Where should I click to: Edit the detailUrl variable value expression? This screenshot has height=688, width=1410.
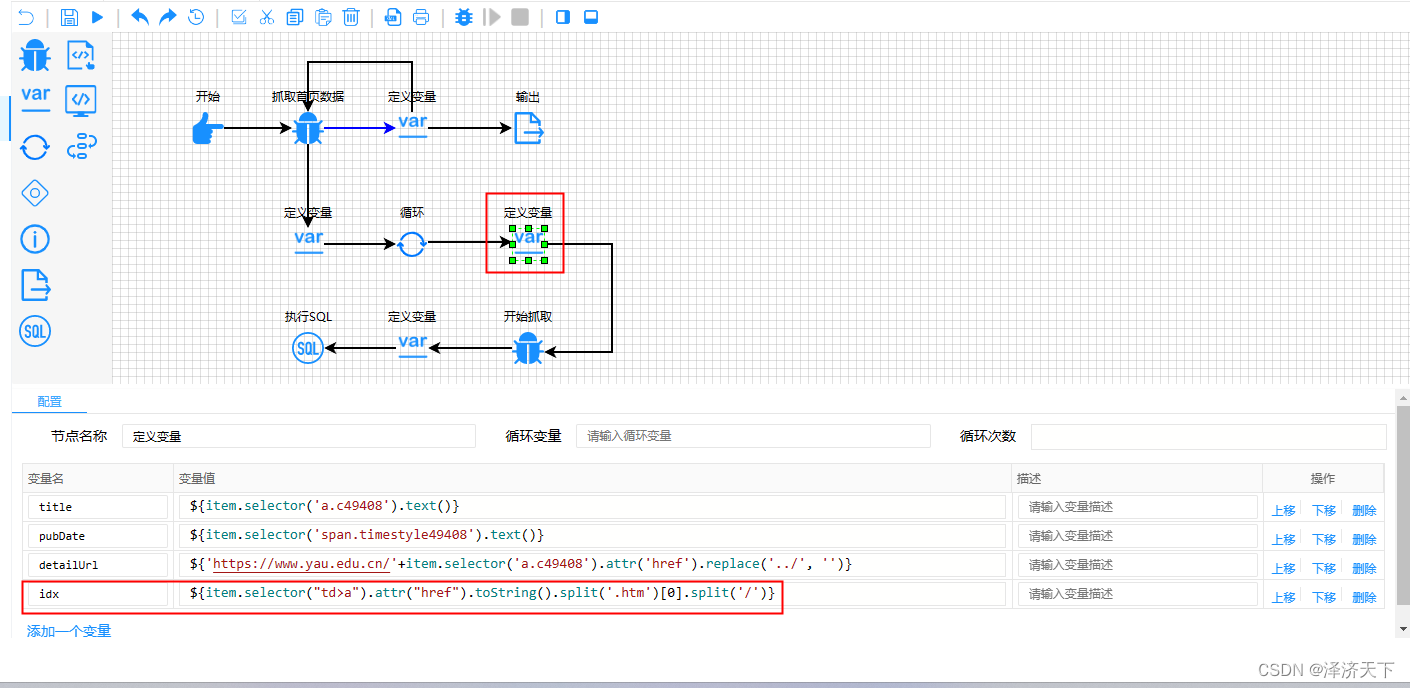point(592,565)
